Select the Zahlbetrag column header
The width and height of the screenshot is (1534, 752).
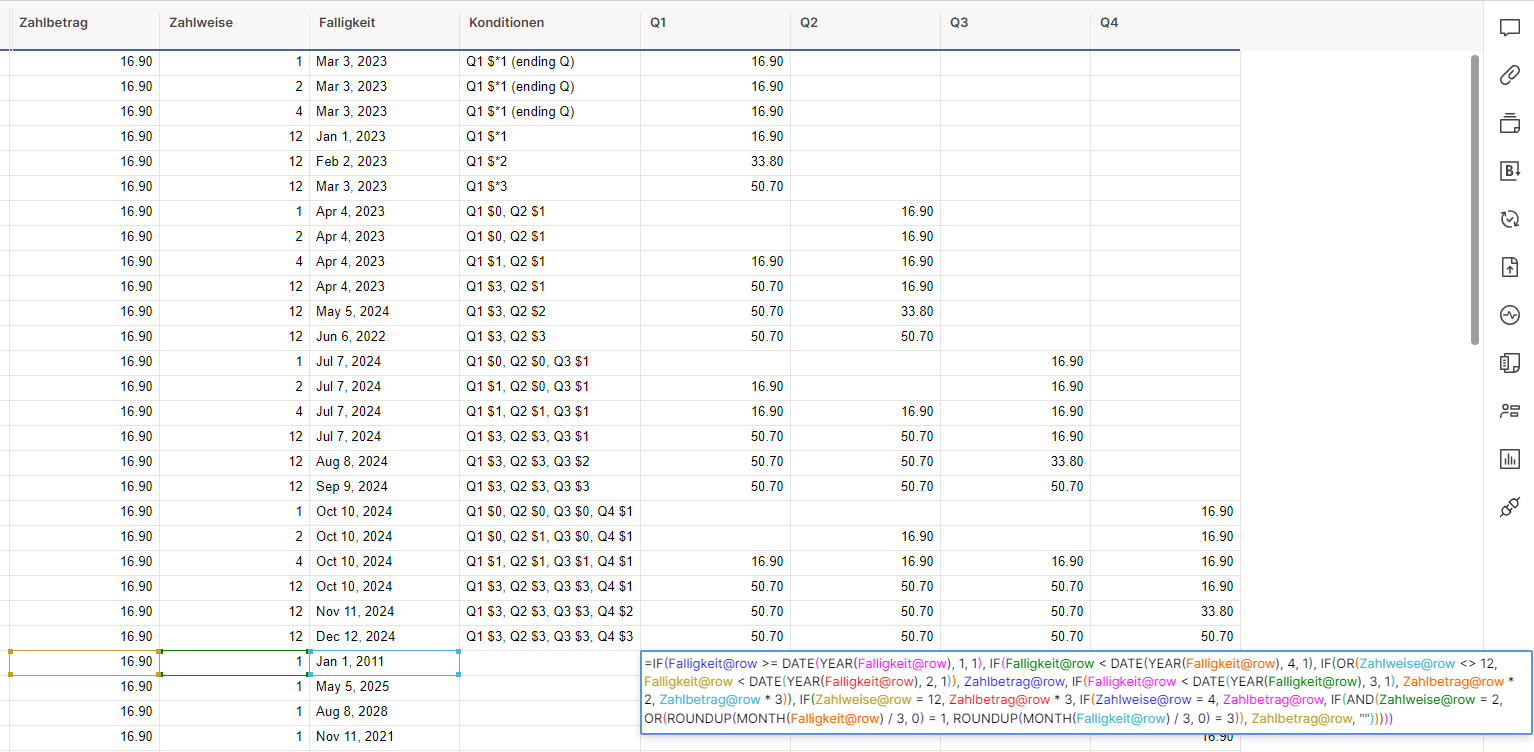[85, 23]
